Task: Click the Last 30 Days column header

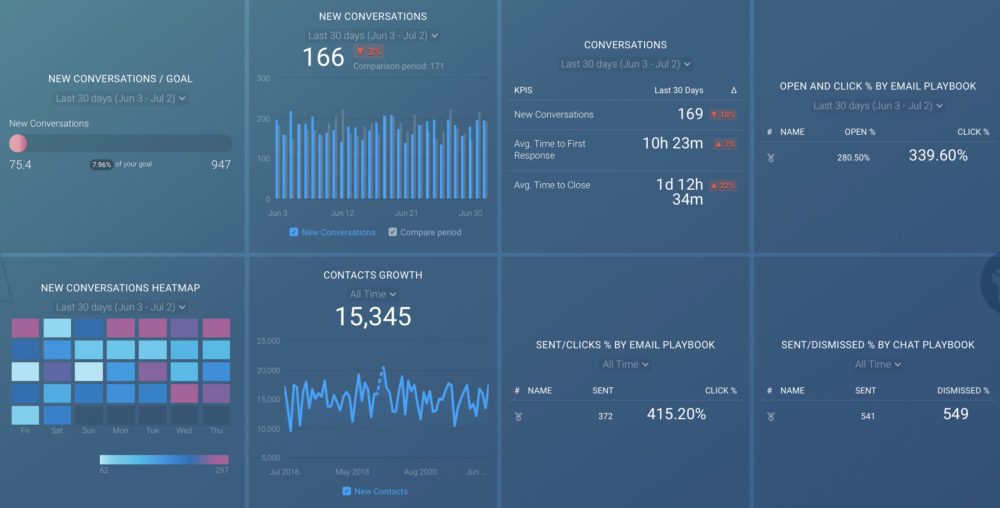Action: click(679, 91)
